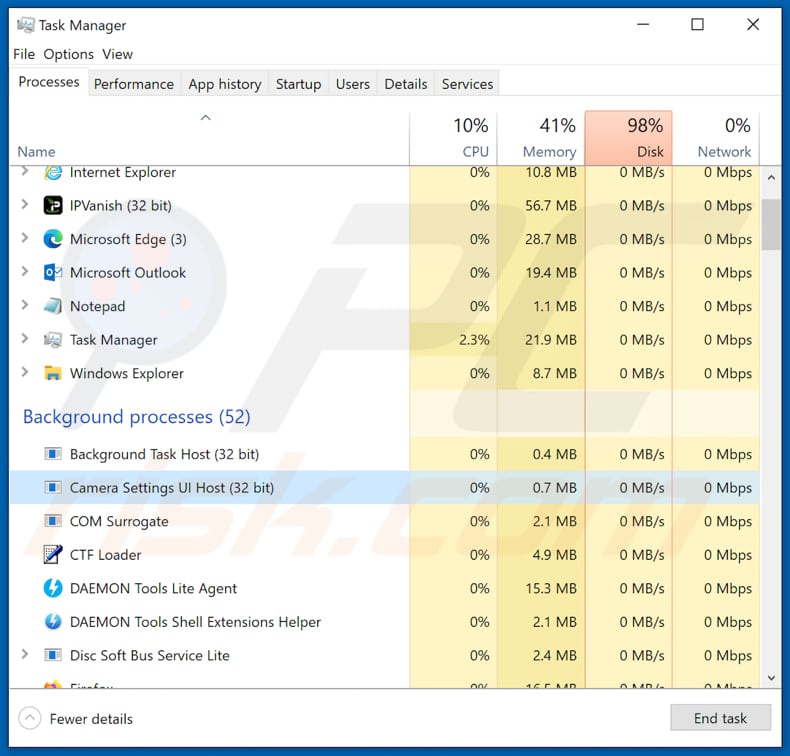The height and width of the screenshot is (756, 790).
Task: Select the Notepad process name
Action: click(97, 306)
